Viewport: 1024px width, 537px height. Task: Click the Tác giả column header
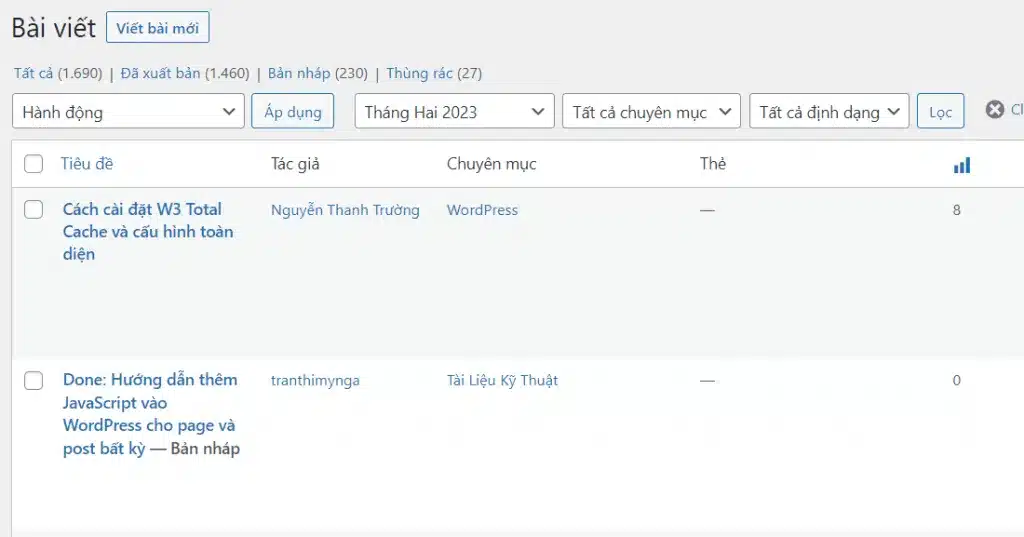pos(295,163)
